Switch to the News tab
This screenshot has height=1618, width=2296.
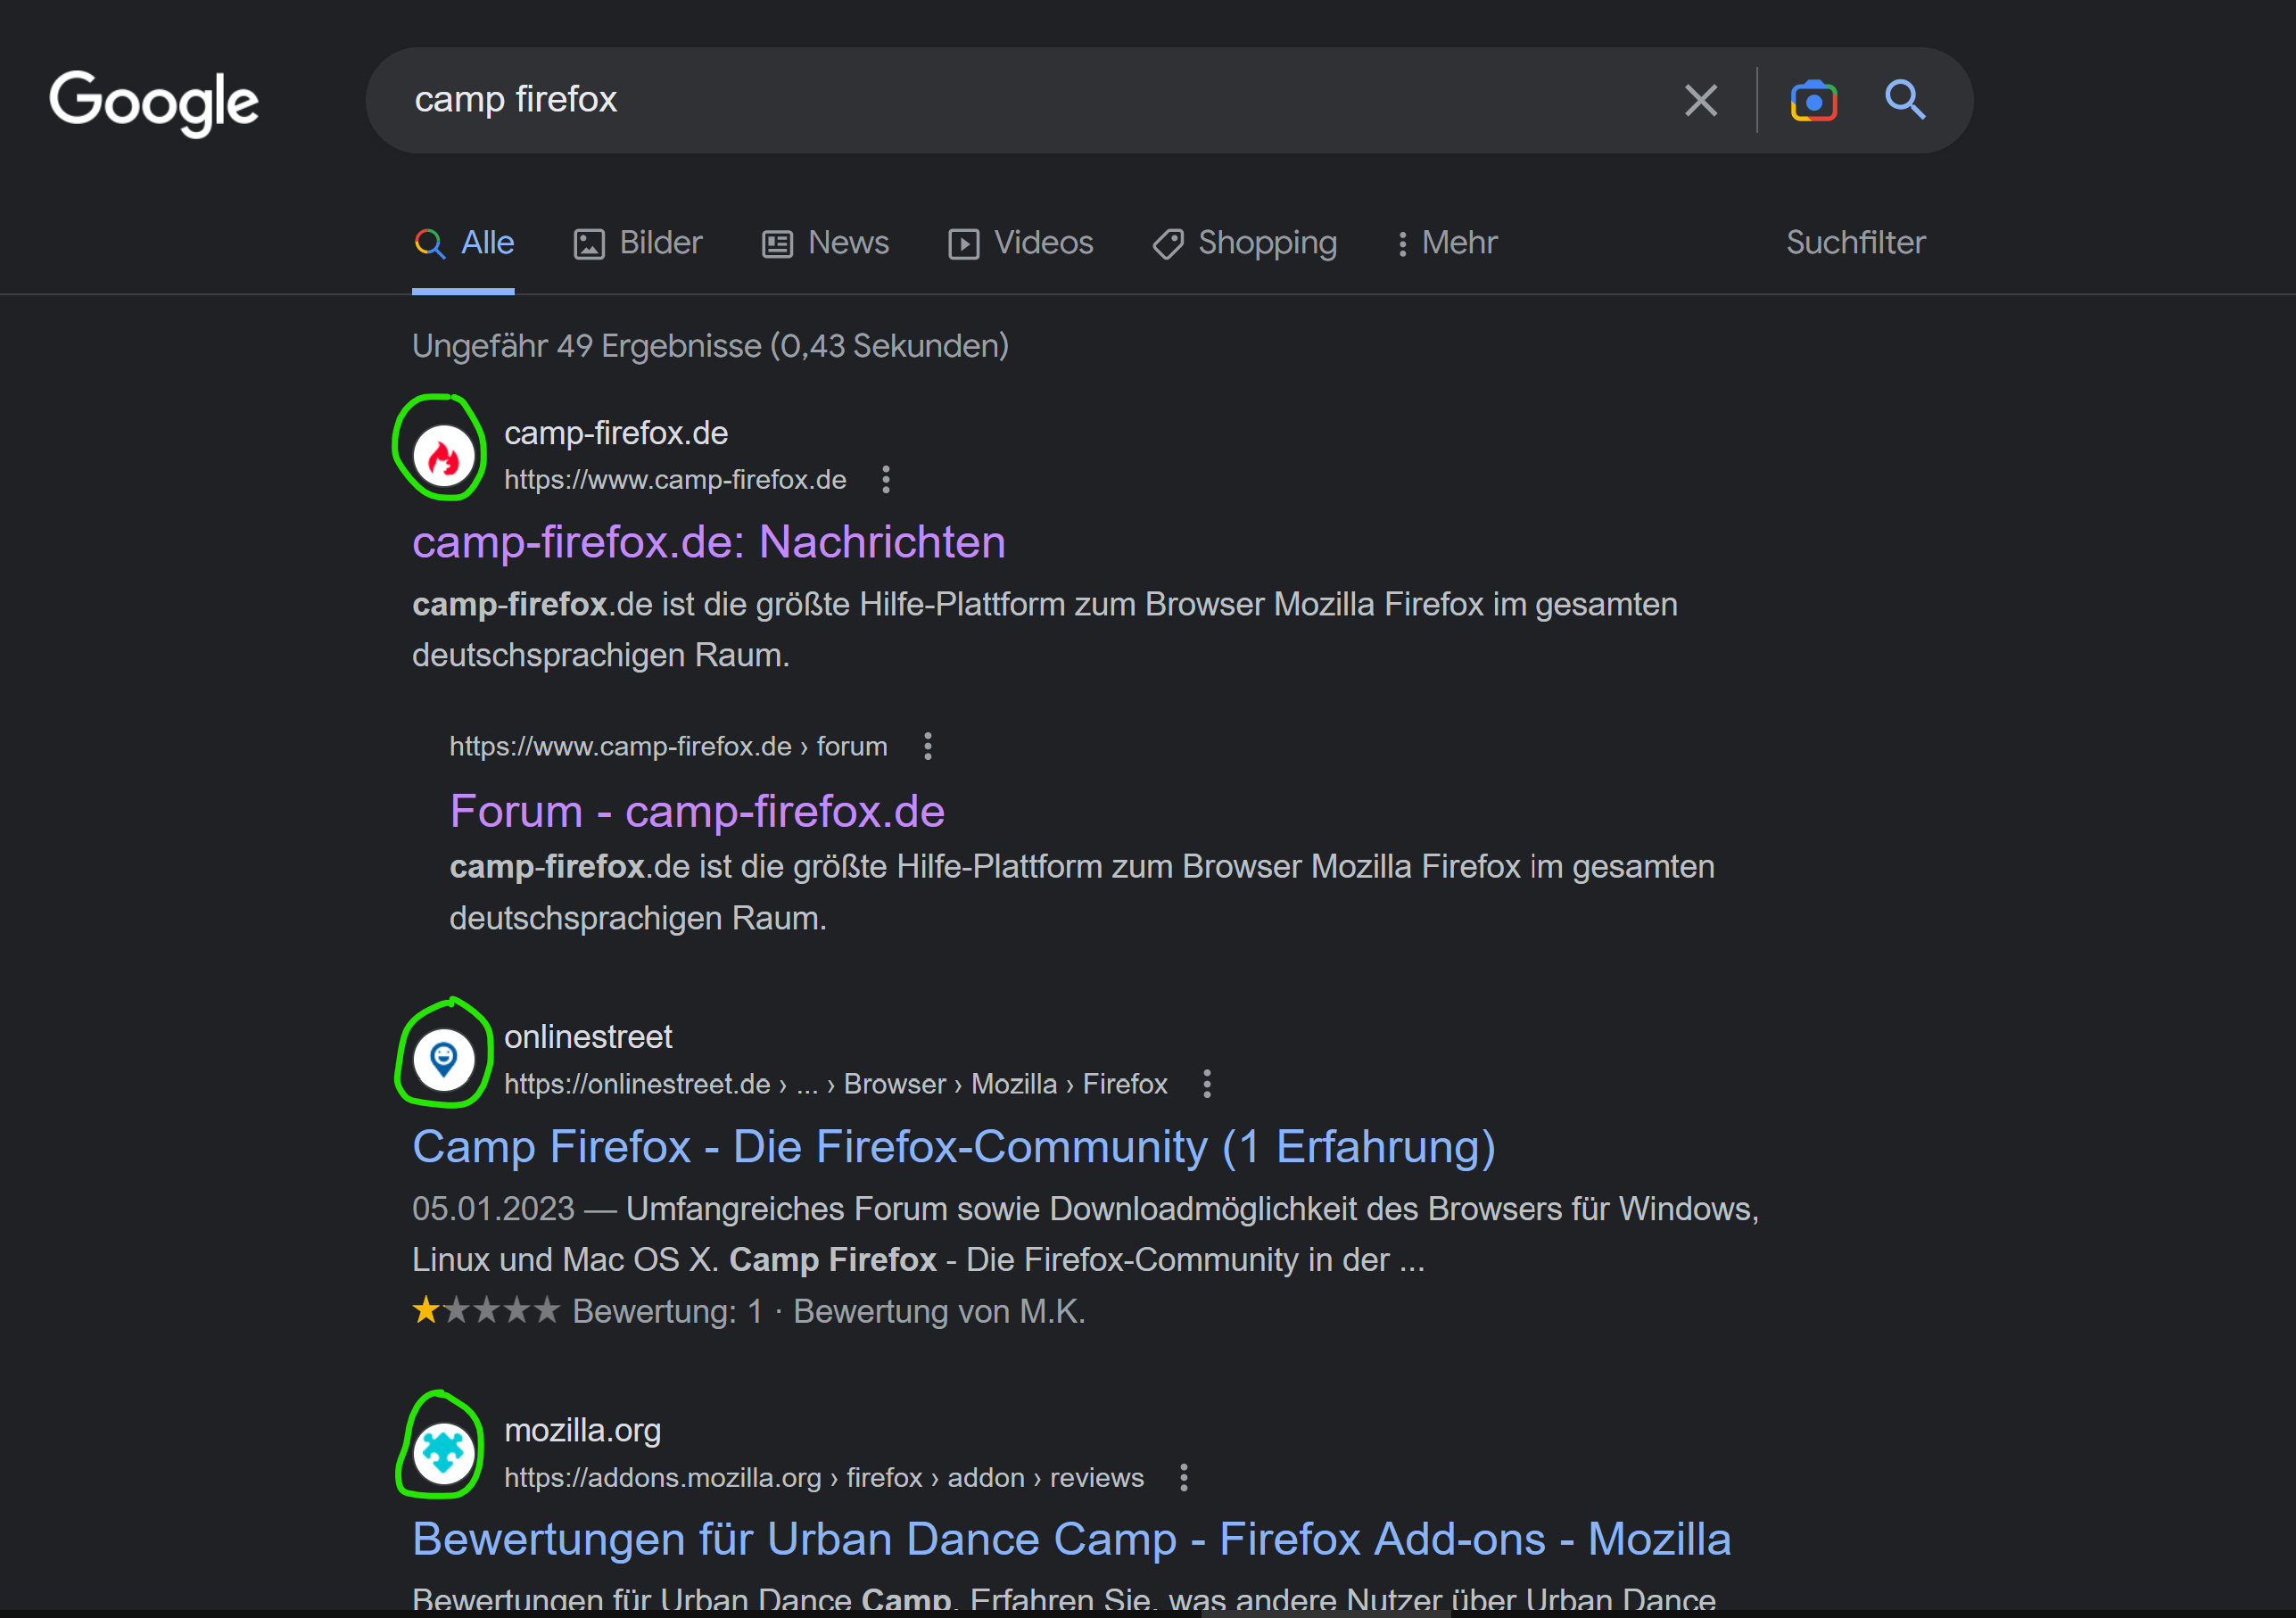point(826,243)
